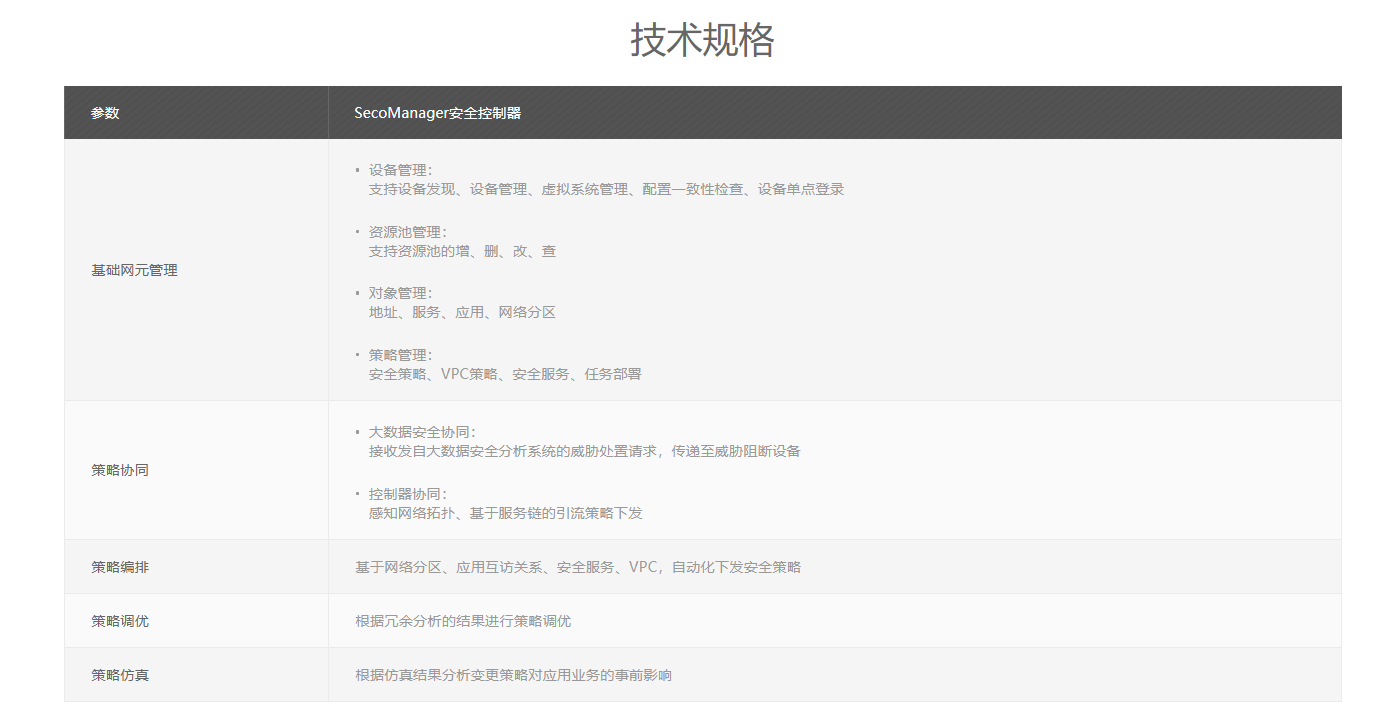1380x718 pixels.
Task: Click the 参数 column header
Action: pos(105,113)
